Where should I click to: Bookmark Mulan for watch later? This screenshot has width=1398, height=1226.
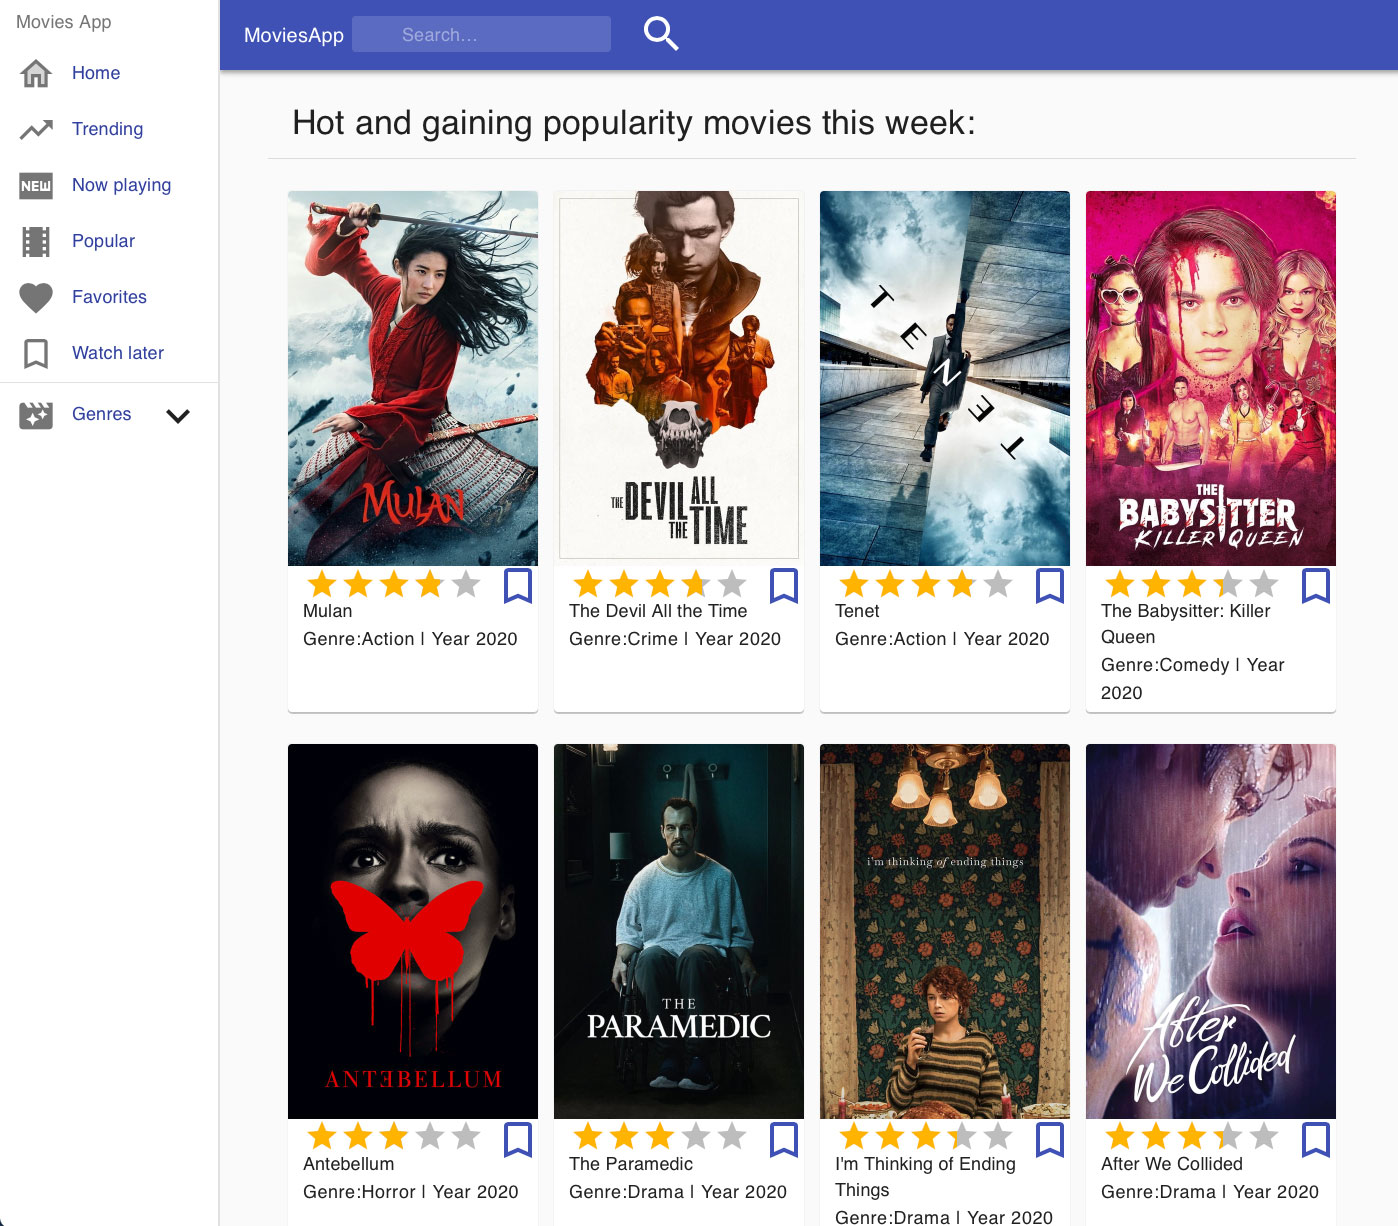tap(518, 585)
